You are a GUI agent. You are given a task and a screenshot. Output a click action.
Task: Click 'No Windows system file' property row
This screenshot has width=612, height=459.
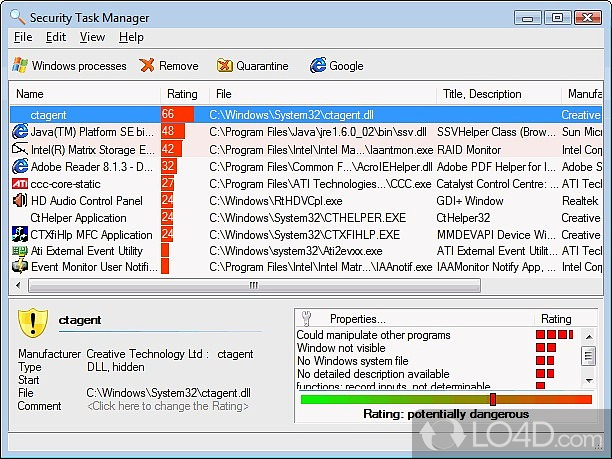(x=352, y=361)
